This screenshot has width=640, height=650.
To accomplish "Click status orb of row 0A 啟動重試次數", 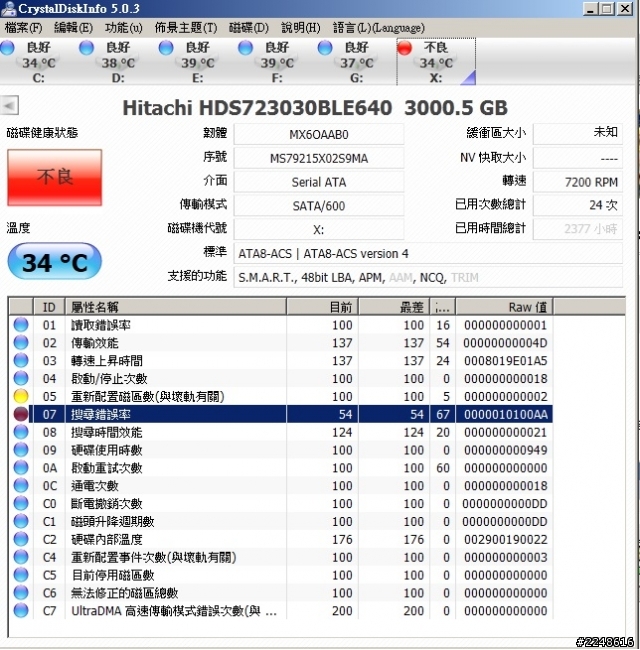I will pyautogui.click(x=21, y=468).
